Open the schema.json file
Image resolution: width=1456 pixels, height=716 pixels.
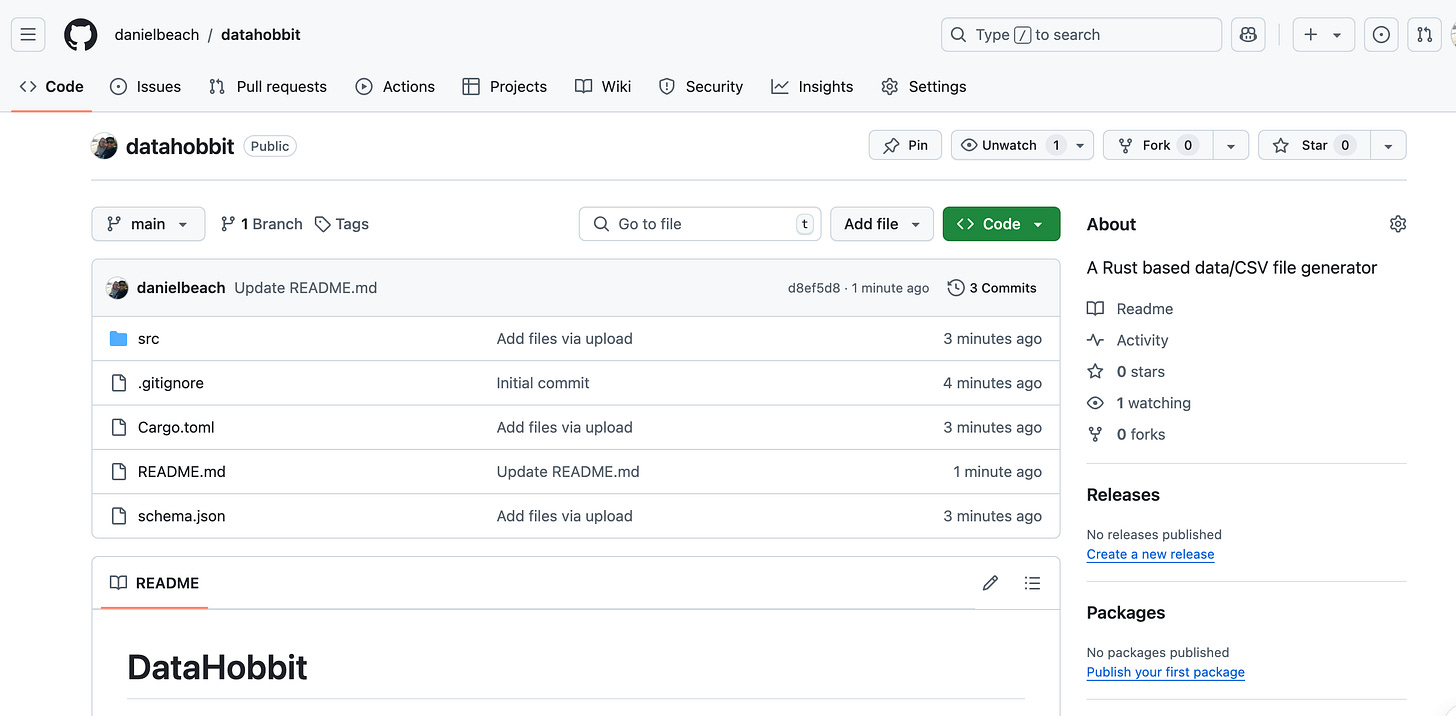point(181,516)
